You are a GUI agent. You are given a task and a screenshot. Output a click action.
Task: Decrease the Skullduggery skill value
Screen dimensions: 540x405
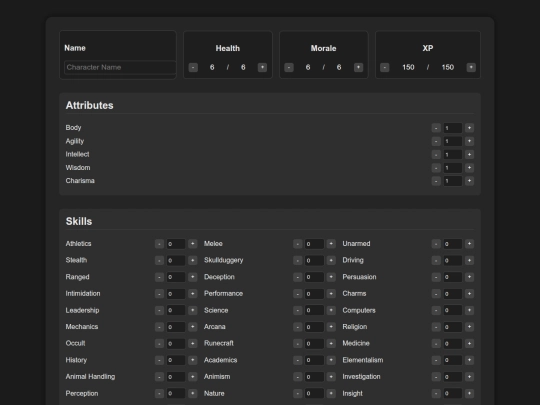click(x=298, y=260)
